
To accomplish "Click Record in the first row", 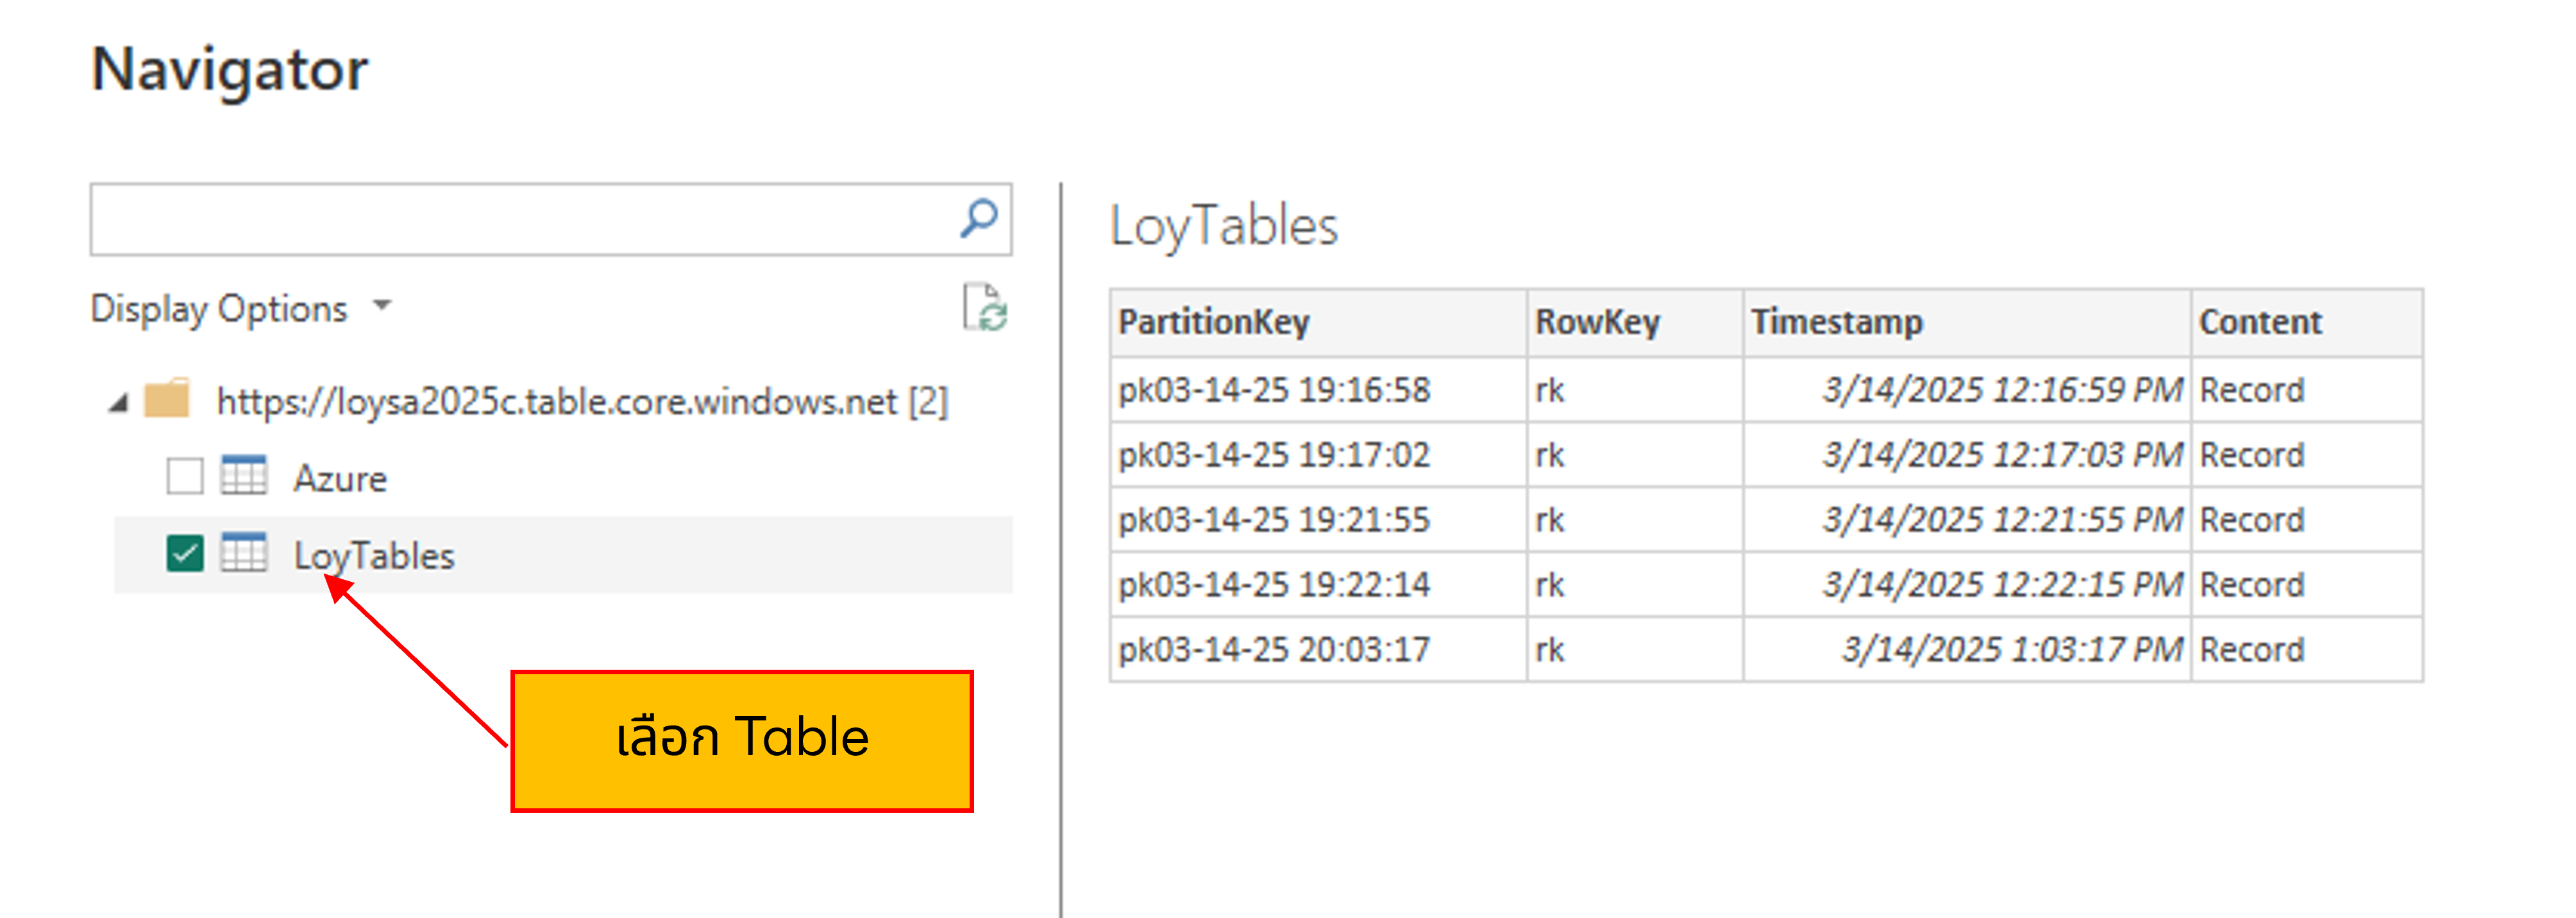I will 2251,389.
